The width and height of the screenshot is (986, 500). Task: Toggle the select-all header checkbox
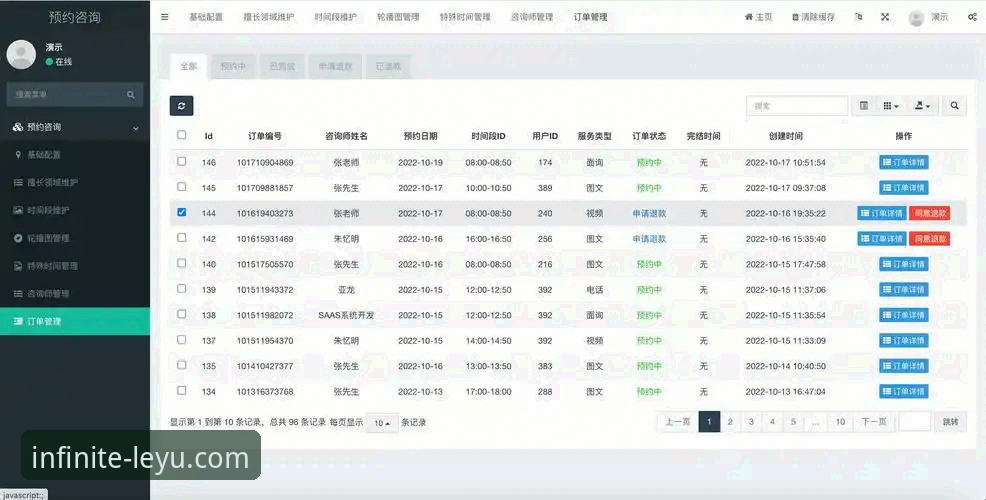[x=182, y=135]
